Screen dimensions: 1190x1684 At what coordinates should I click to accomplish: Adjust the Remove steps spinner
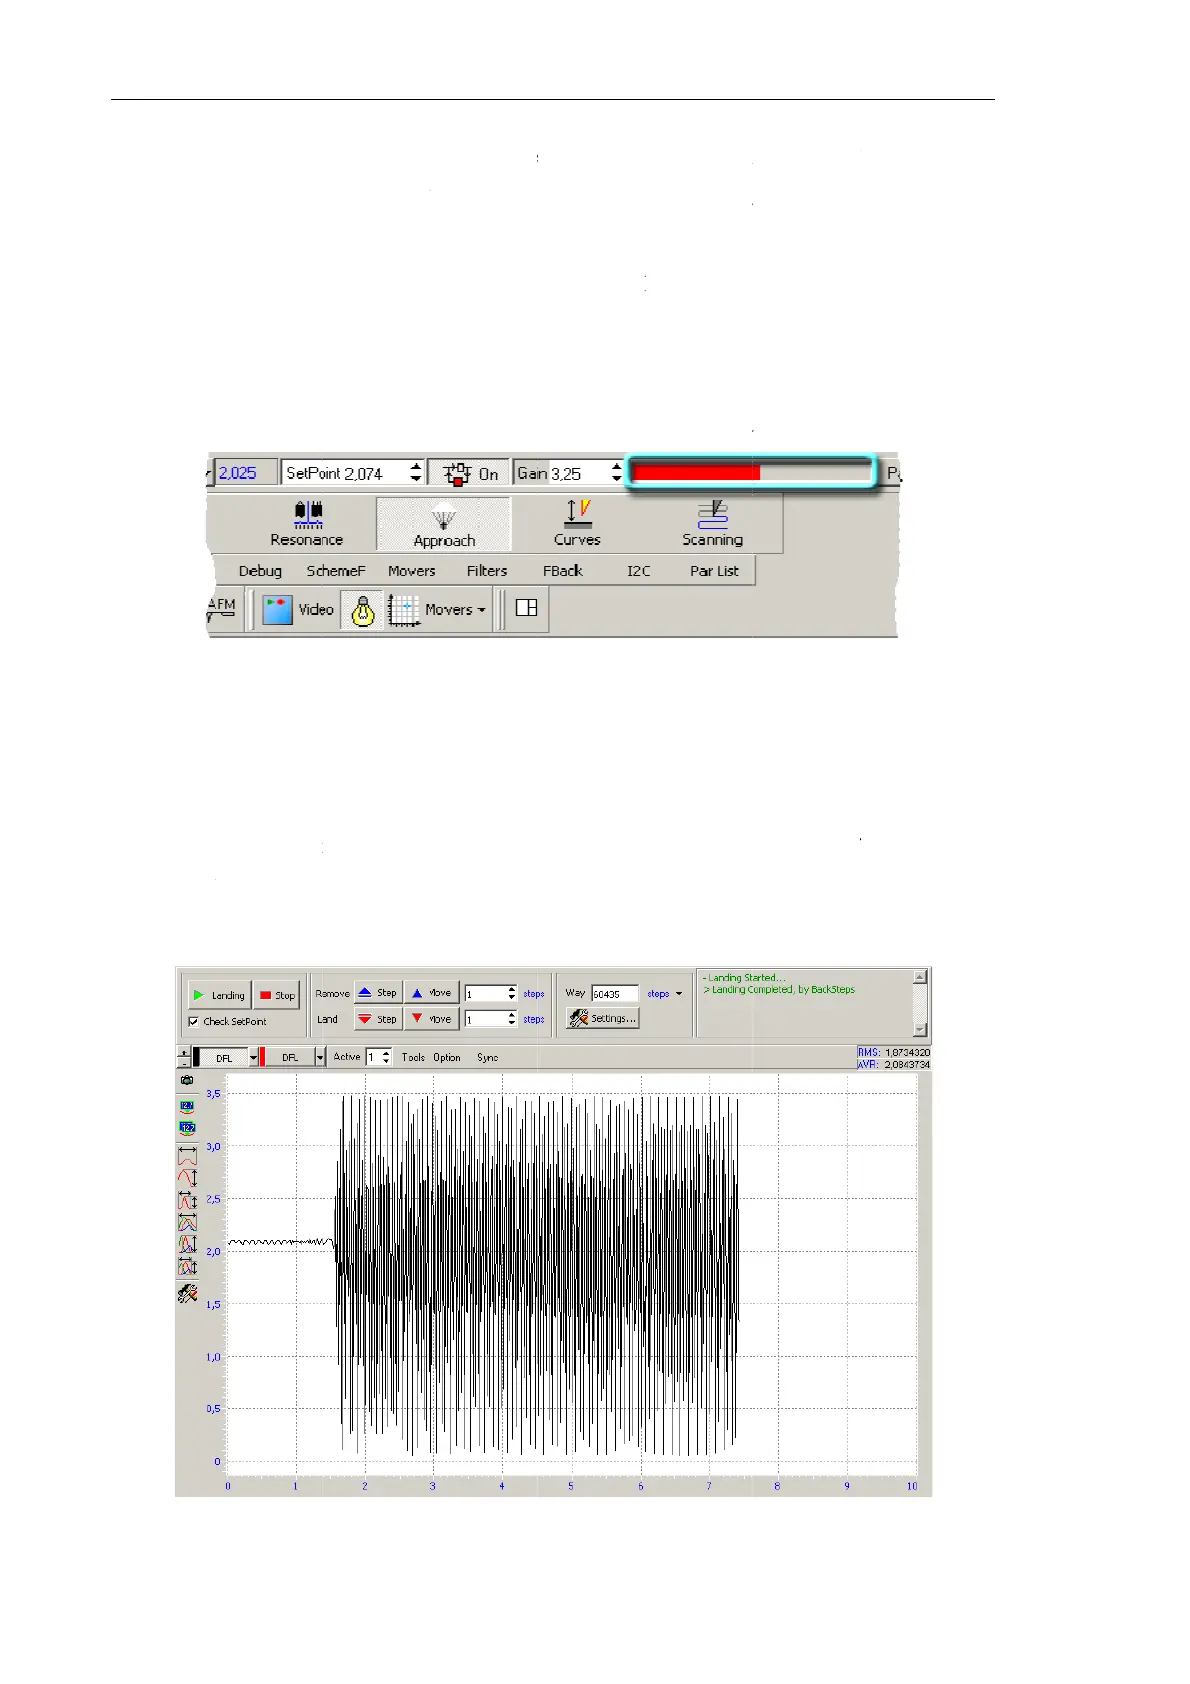[x=511, y=994]
